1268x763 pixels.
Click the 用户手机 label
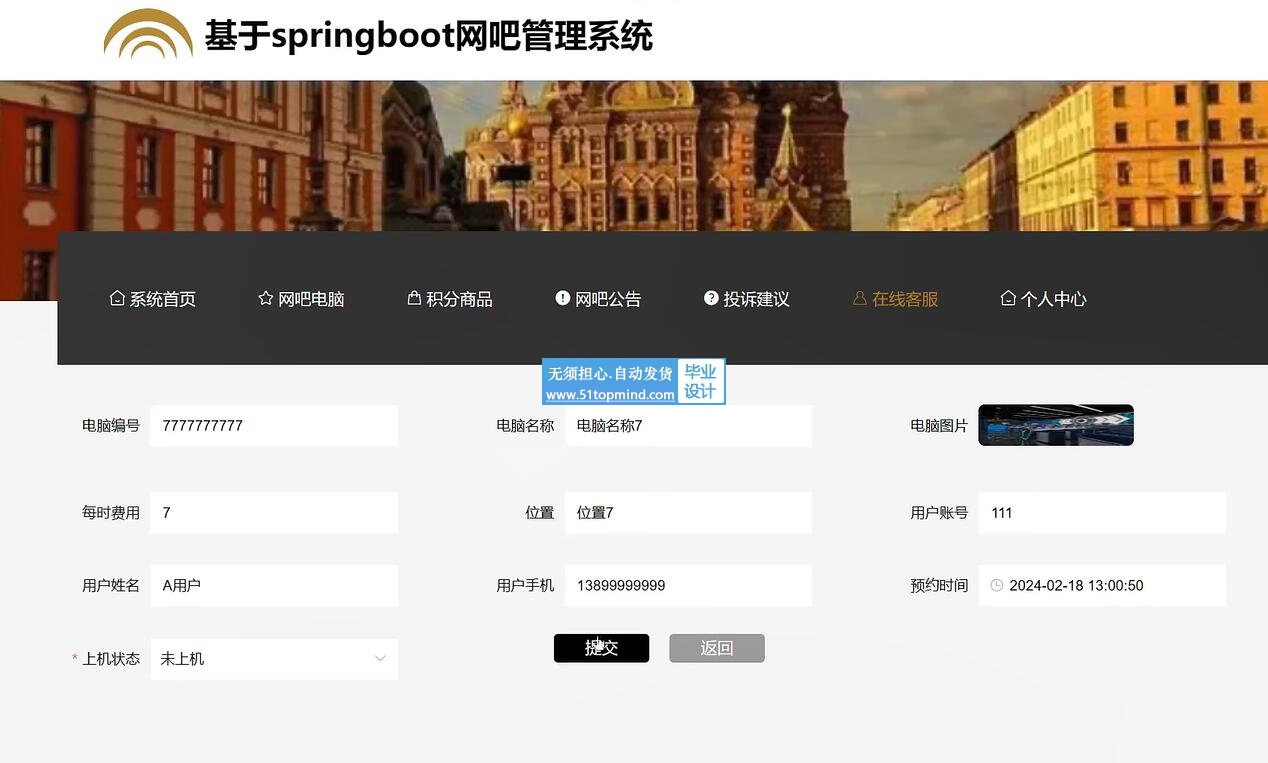tap(525, 585)
